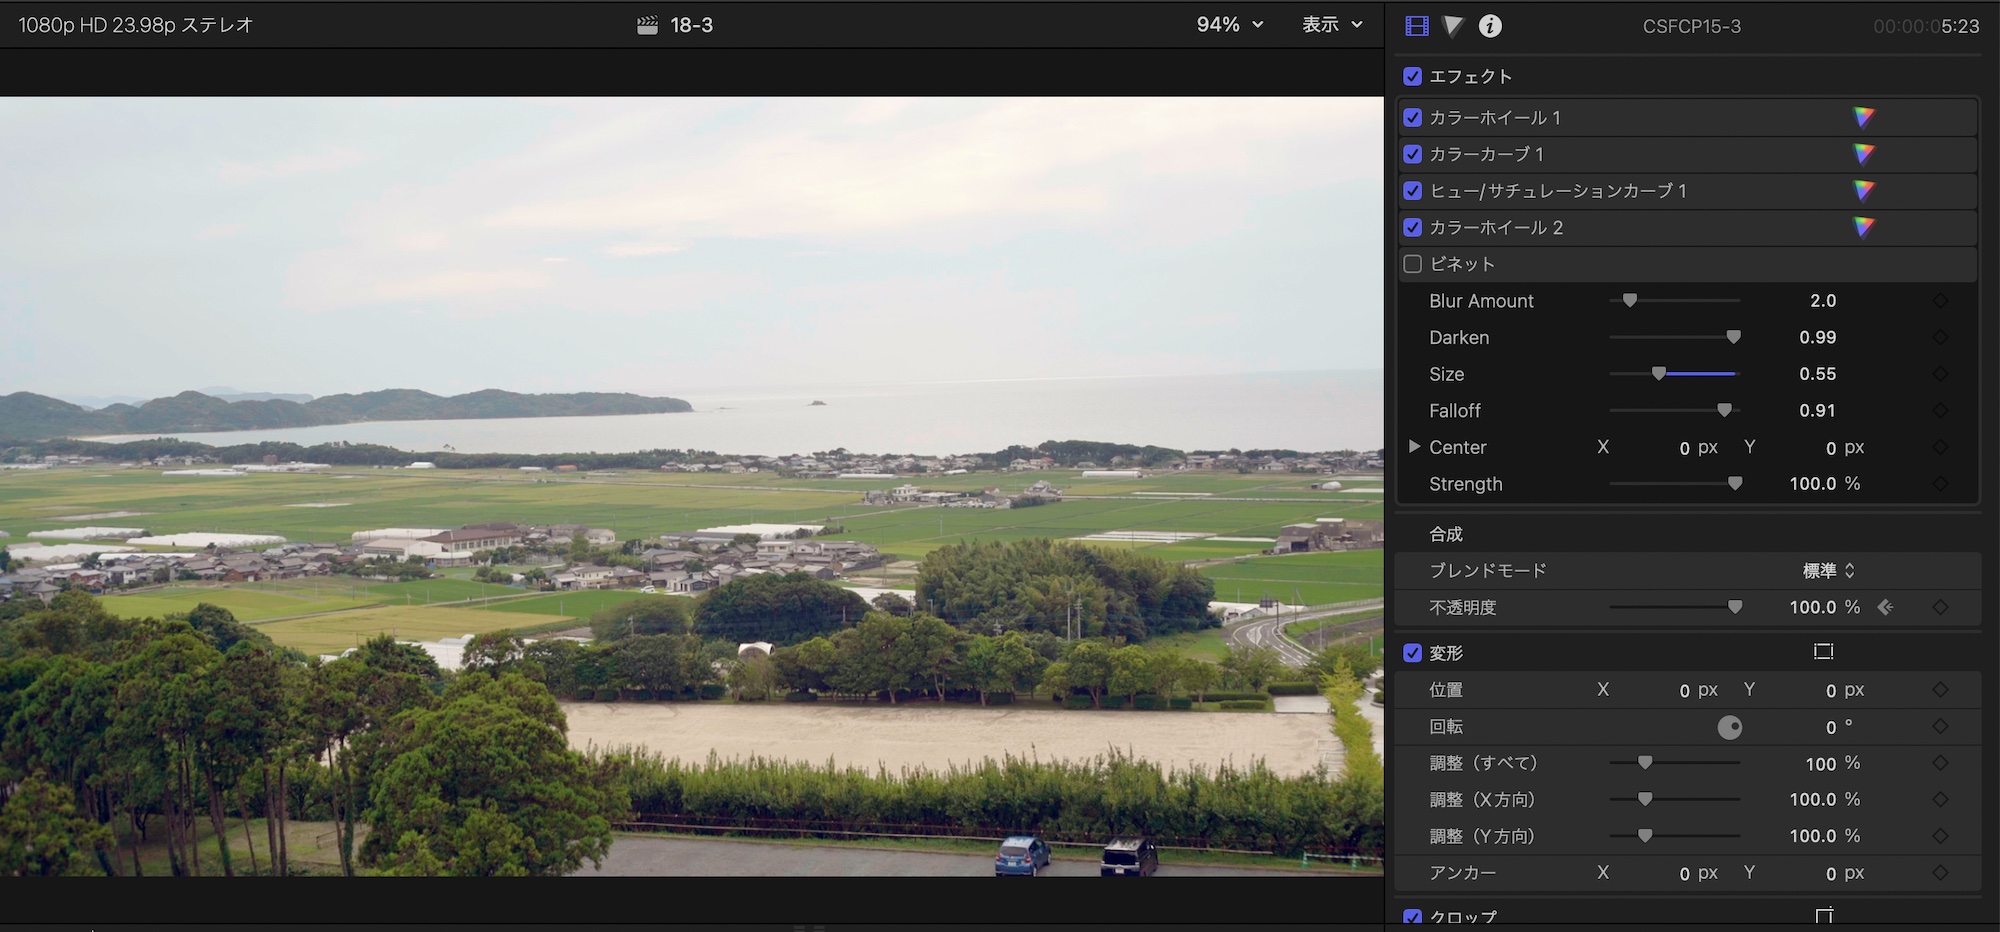
Task: Open color editor for ヒュー/サチュレーションカーブ 1
Action: [x=1863, y=191]
